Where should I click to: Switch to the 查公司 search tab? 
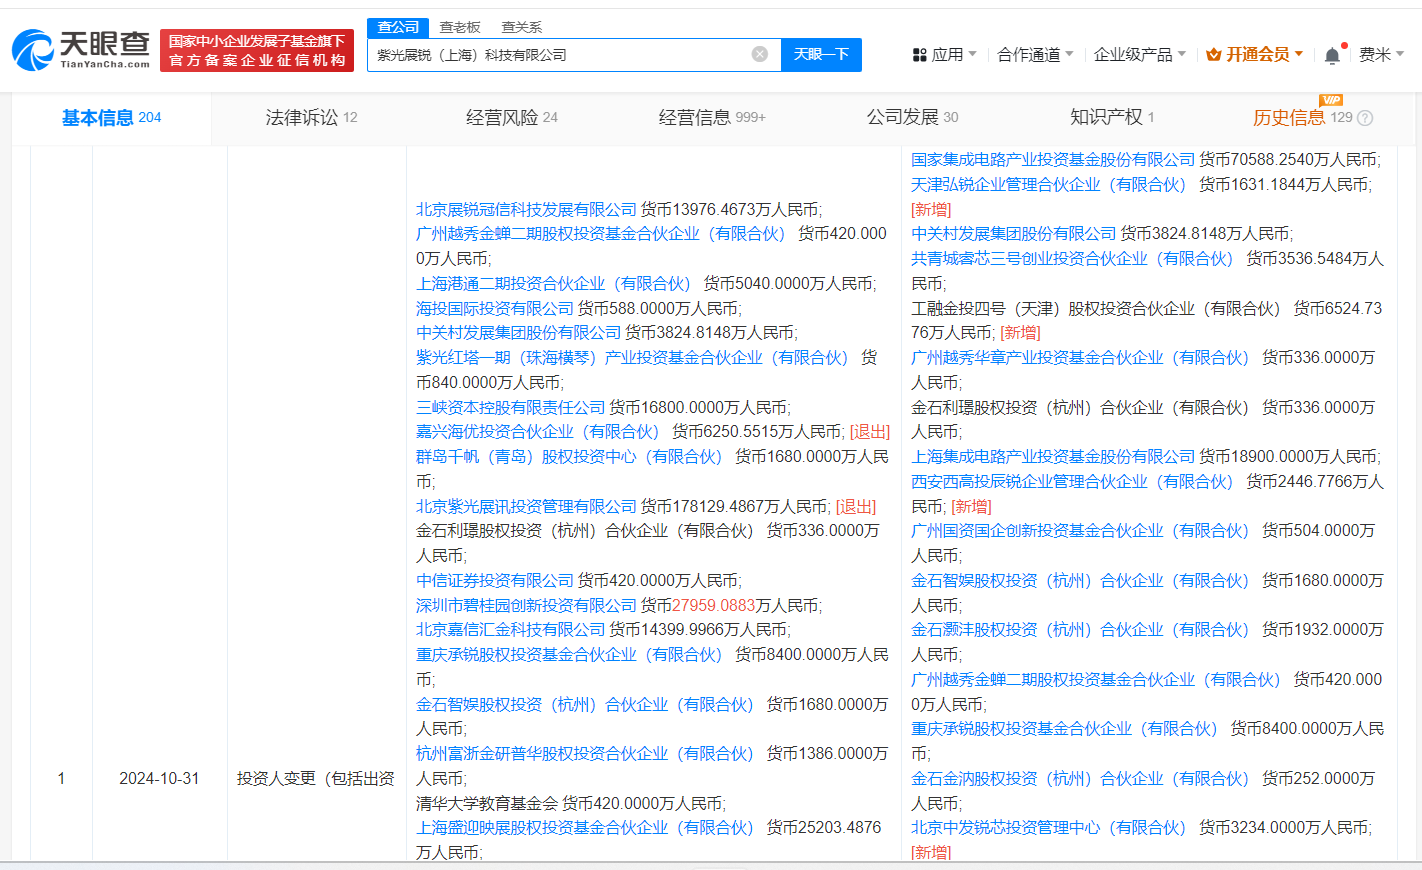(x=398, y=27)
